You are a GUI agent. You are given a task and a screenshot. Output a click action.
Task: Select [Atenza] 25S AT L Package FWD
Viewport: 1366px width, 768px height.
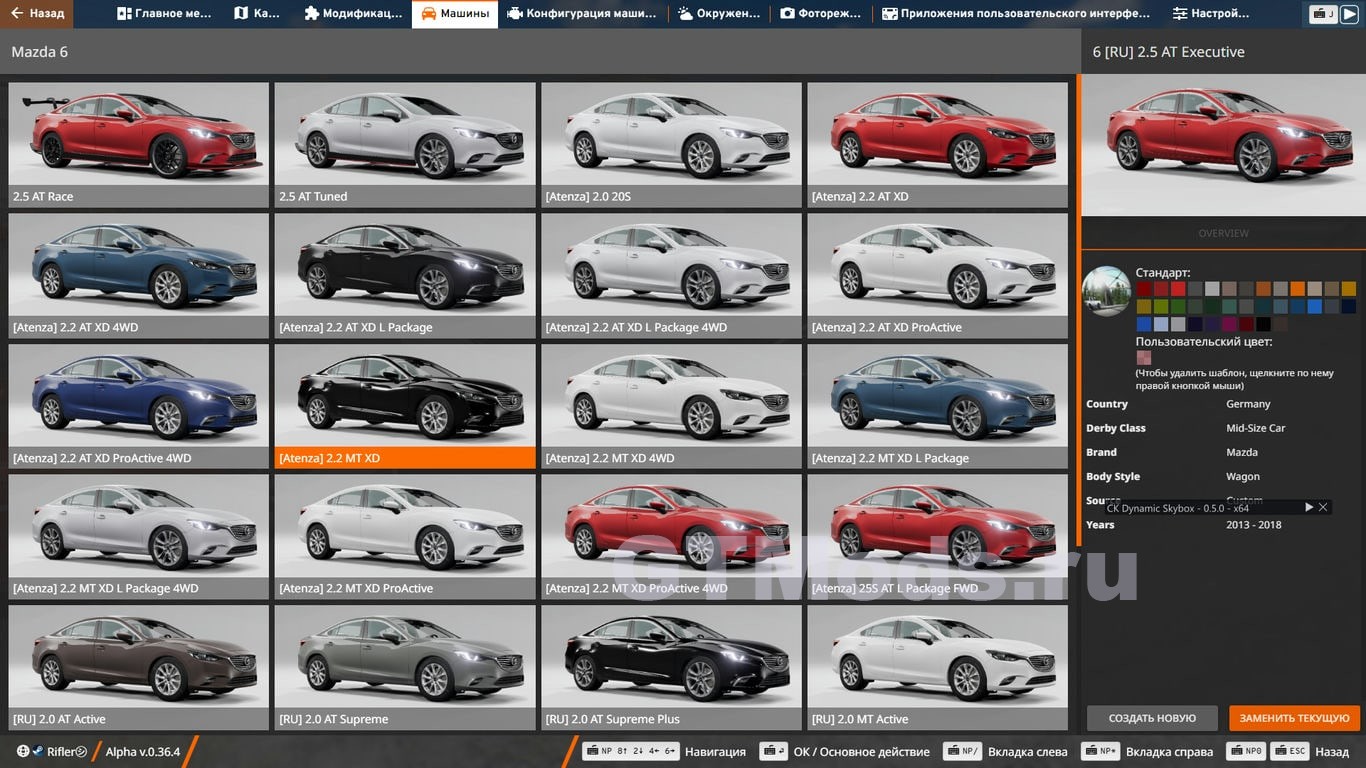click(937, 536)
